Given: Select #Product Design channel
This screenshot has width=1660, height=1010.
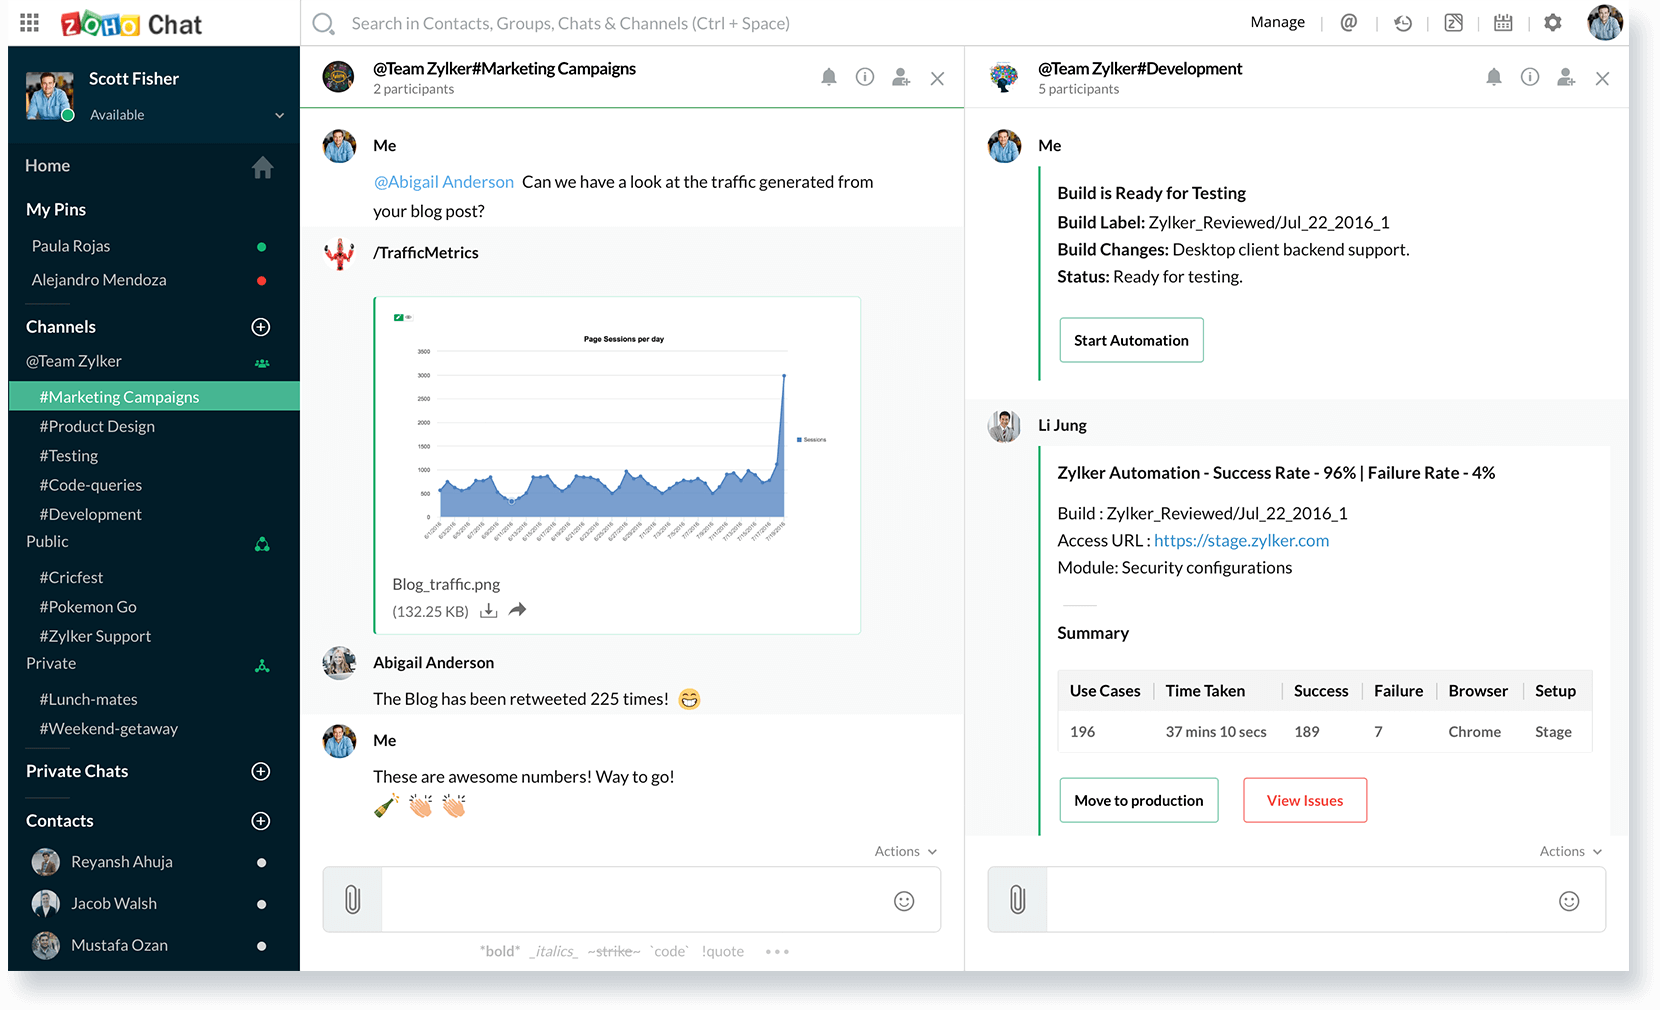Looking at the screenshot, I should (97, 426).
